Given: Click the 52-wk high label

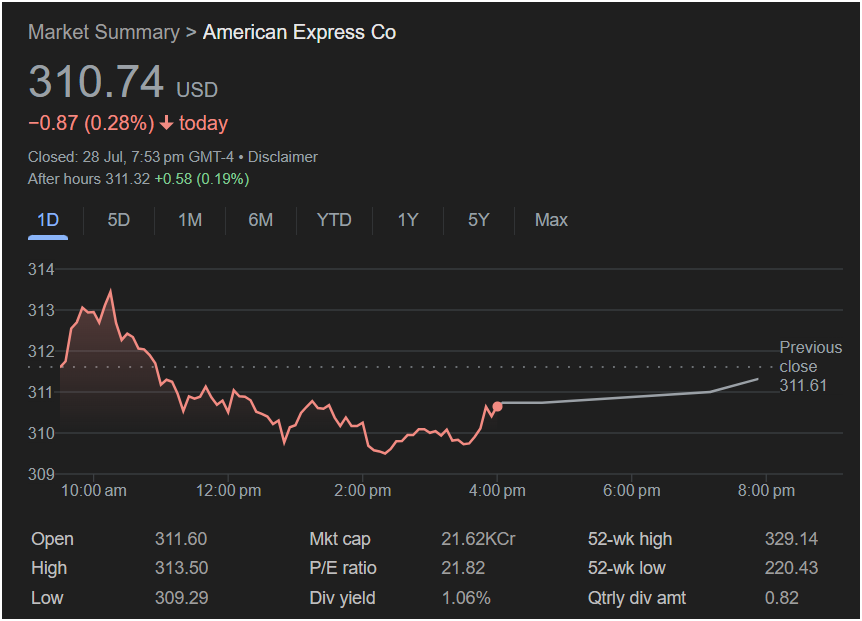Looking at the screenshot, I should coord(630,539).
